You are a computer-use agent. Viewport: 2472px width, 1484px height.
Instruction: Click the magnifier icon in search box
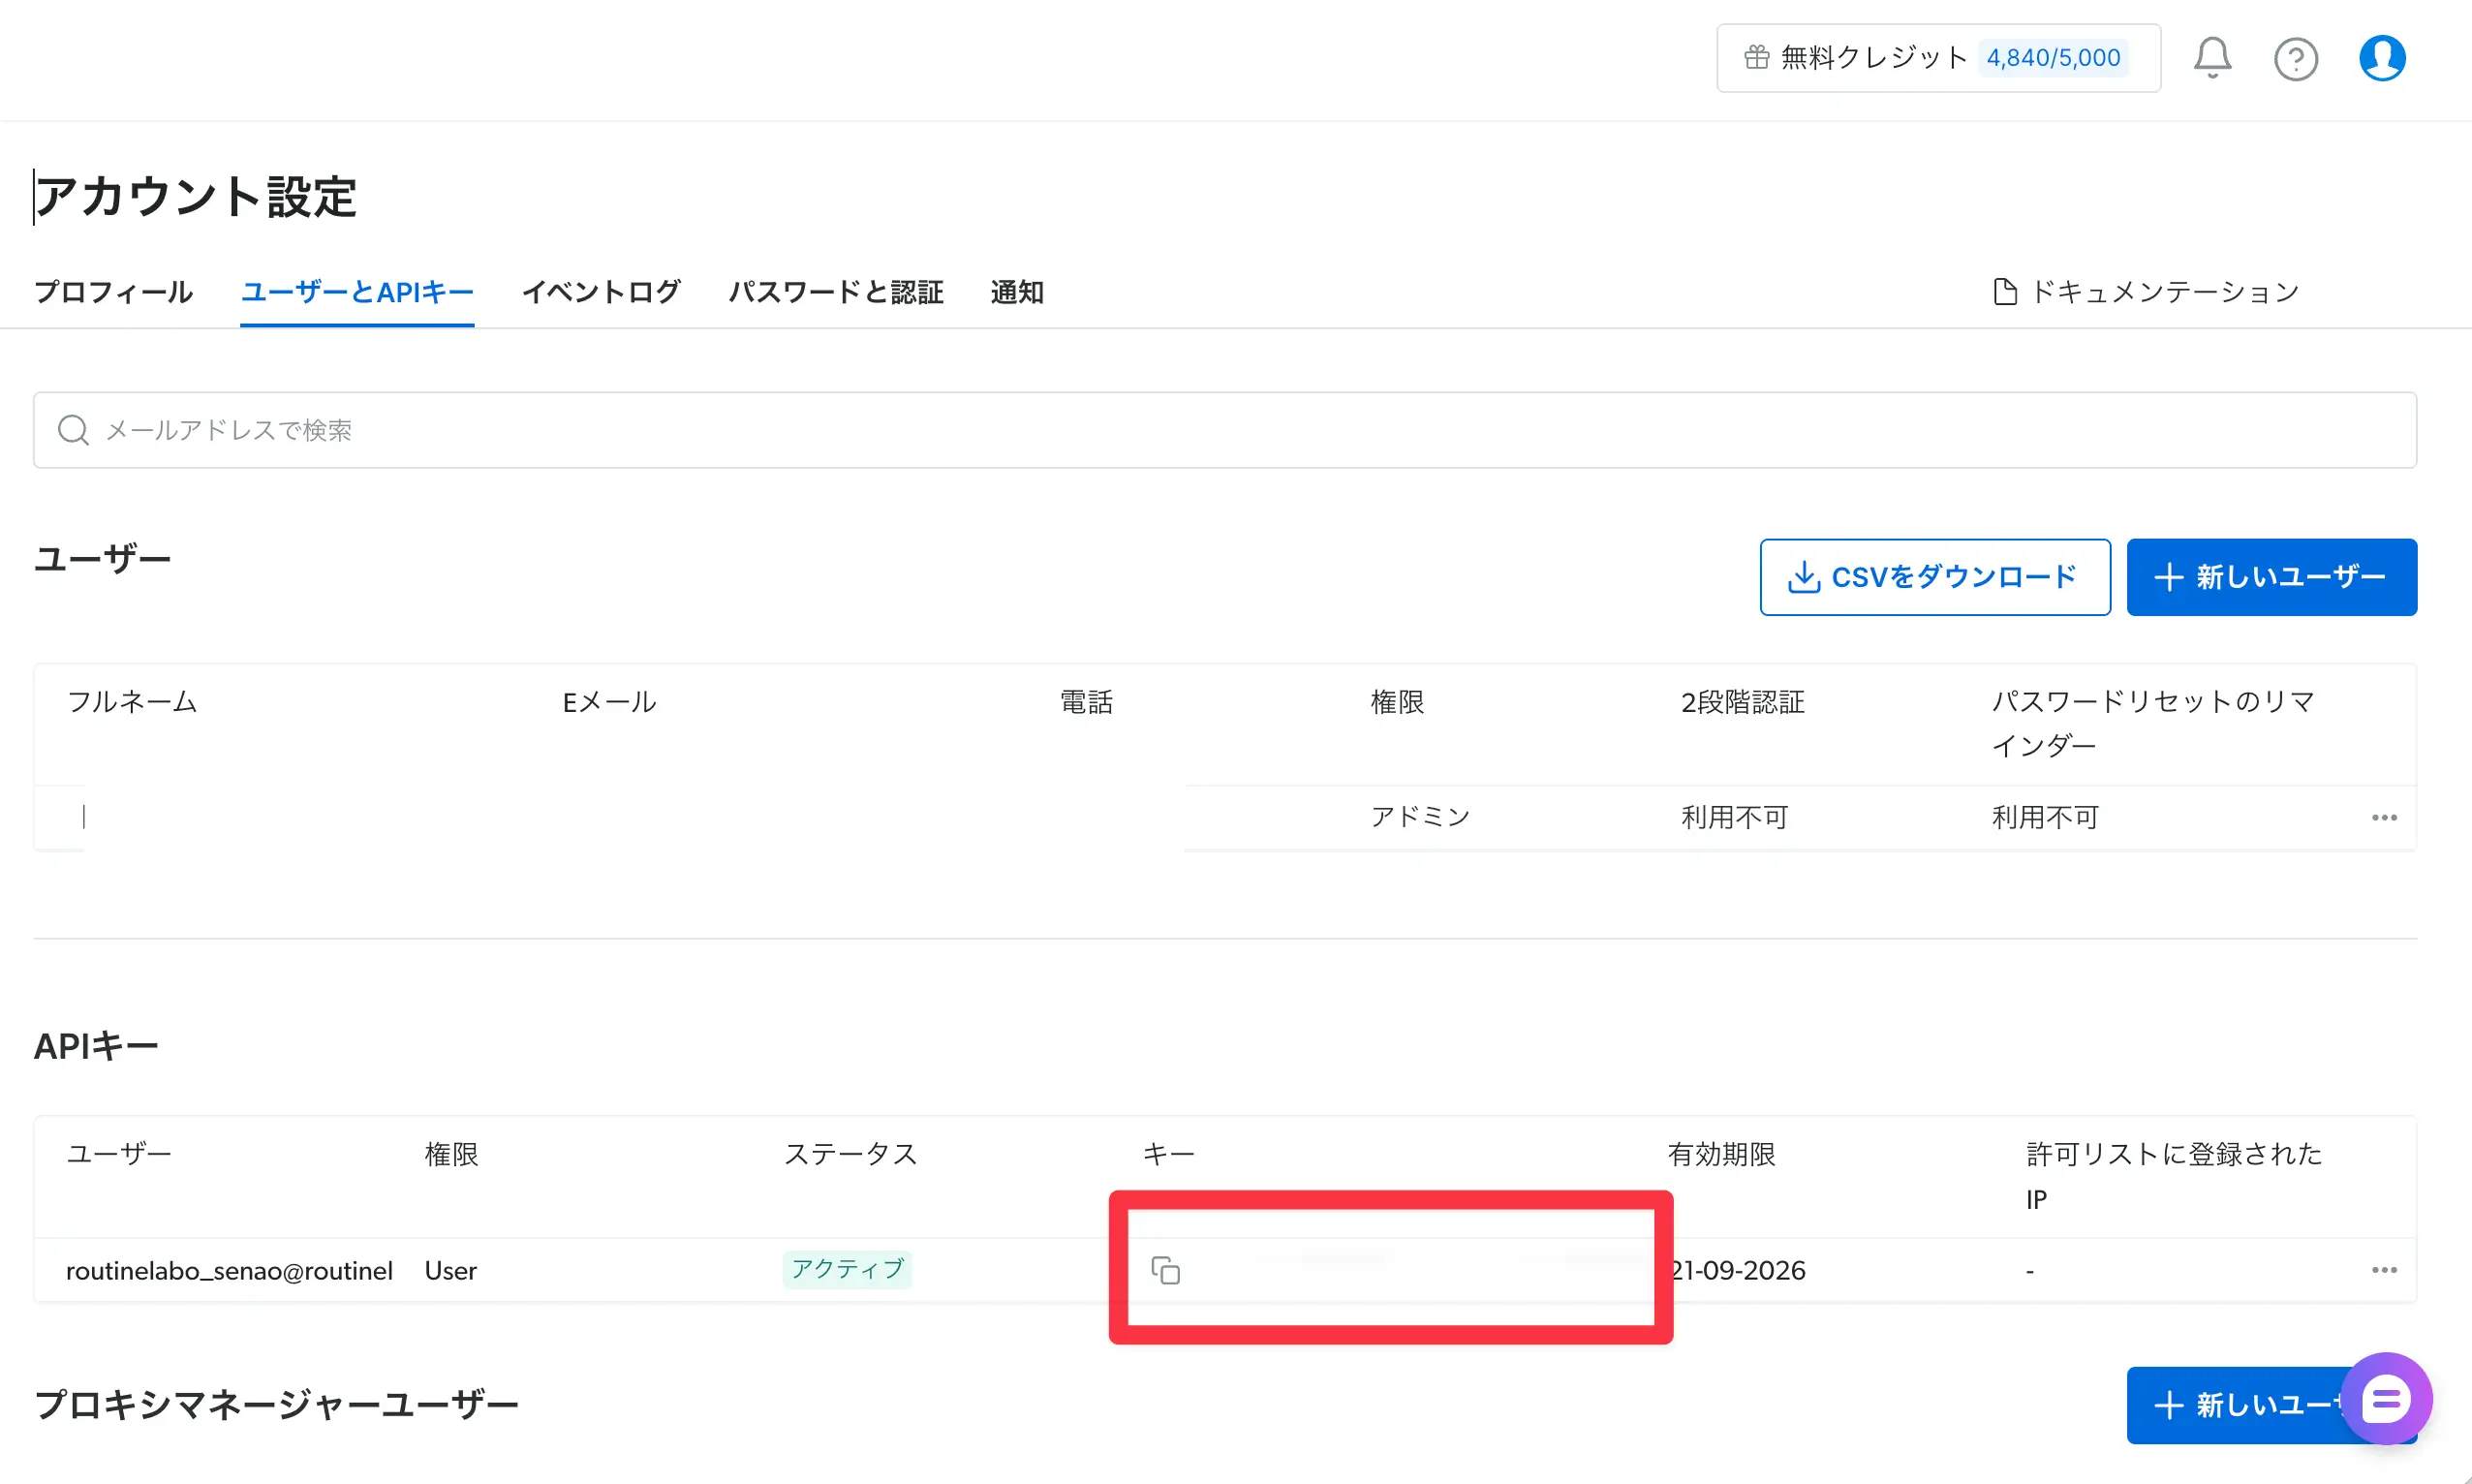click(73, 430)
